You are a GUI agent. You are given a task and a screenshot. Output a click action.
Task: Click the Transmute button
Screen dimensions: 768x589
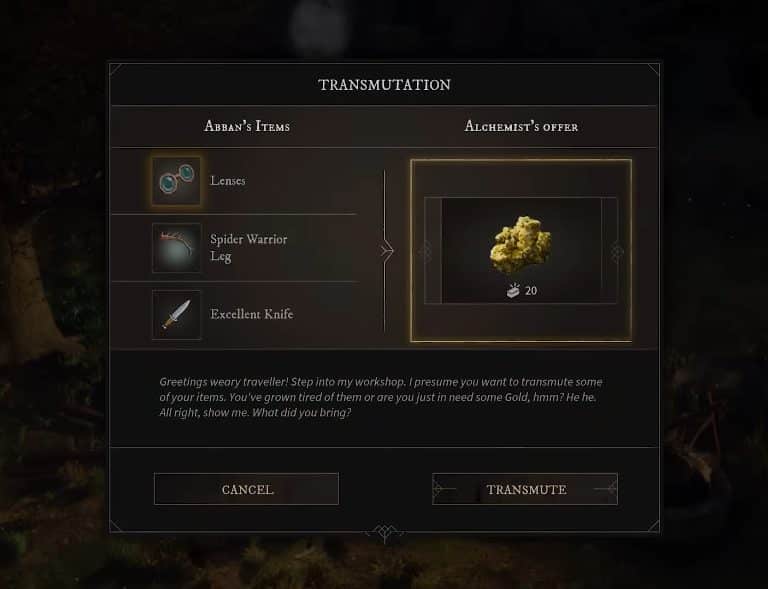[525, 489]
